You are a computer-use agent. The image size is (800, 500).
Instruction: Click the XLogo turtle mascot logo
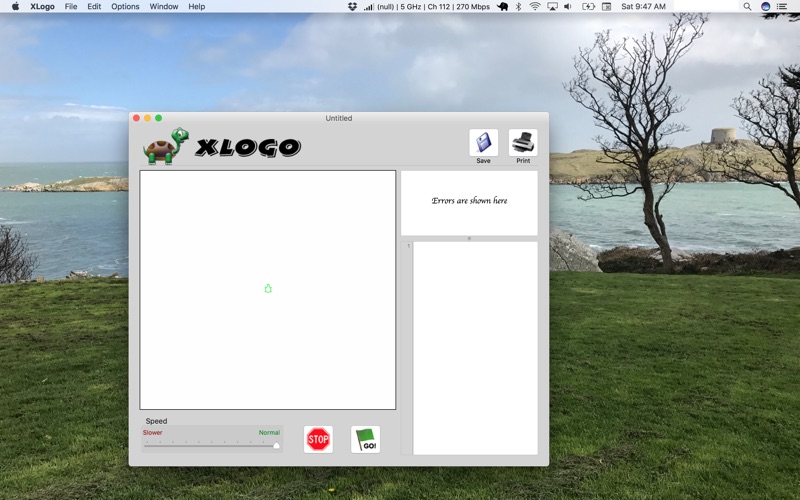click(x=166, y=146)
